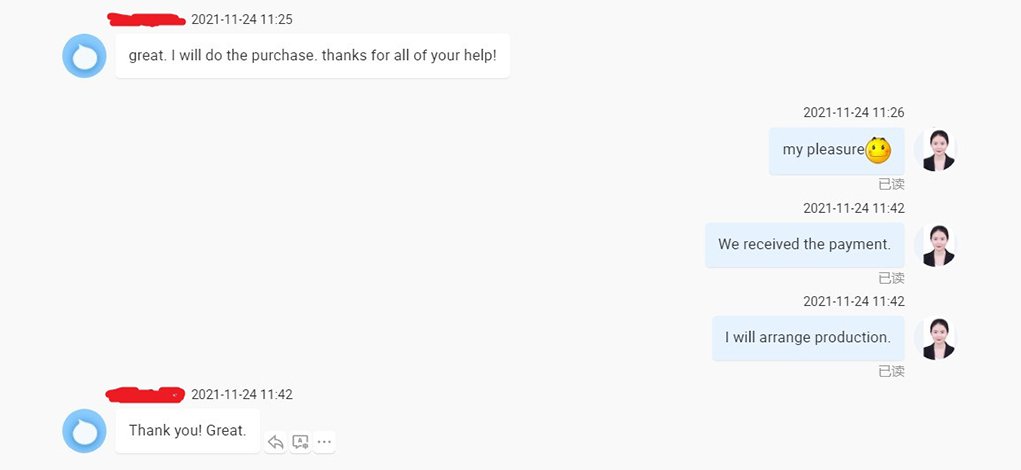The height and width of the screenshot is (470, 1021).
Task: Select the "great. I will do the purchase" message bubble
Action: tap(312, 56)
